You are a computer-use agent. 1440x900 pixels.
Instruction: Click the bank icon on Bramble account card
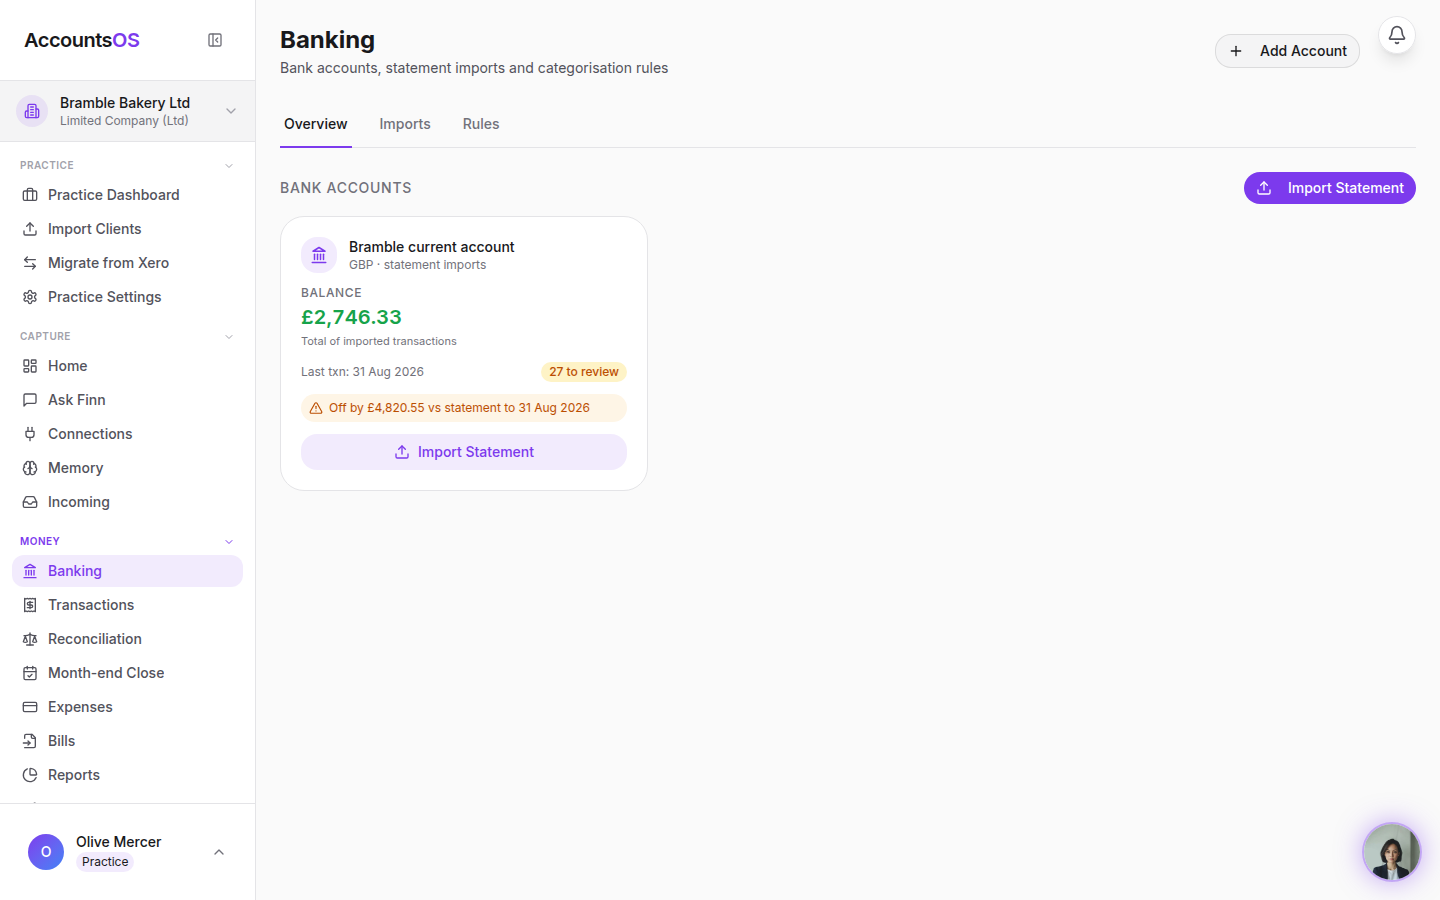[319, 255]
